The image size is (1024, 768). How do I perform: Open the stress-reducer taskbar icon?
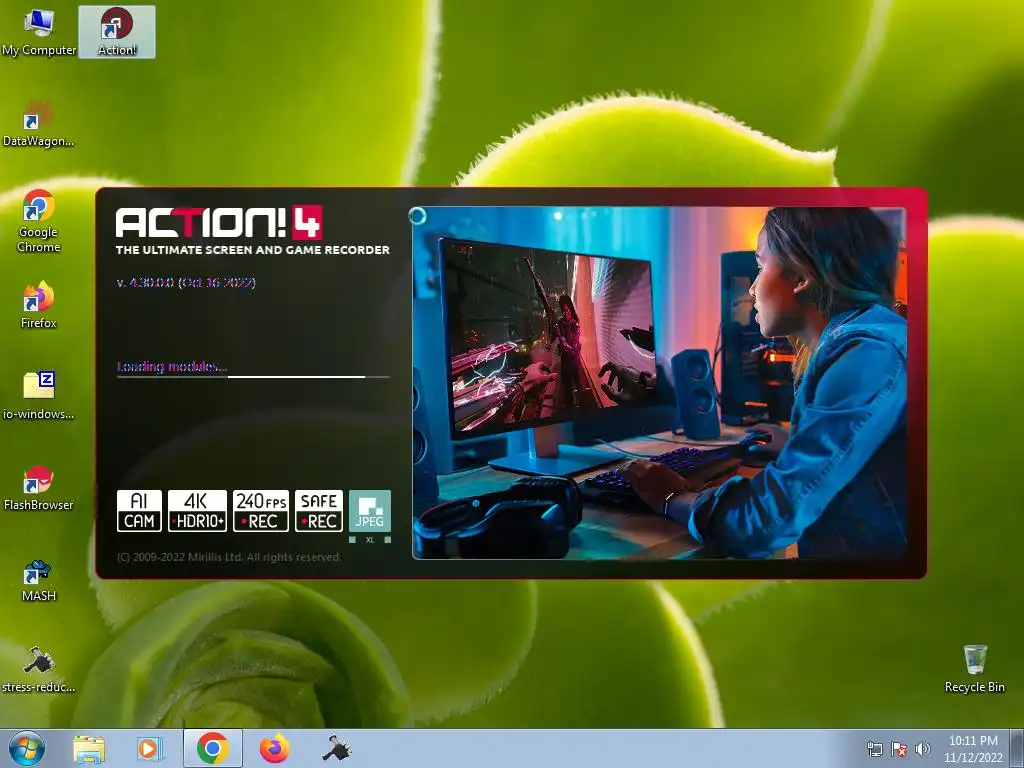coord(336,748)
